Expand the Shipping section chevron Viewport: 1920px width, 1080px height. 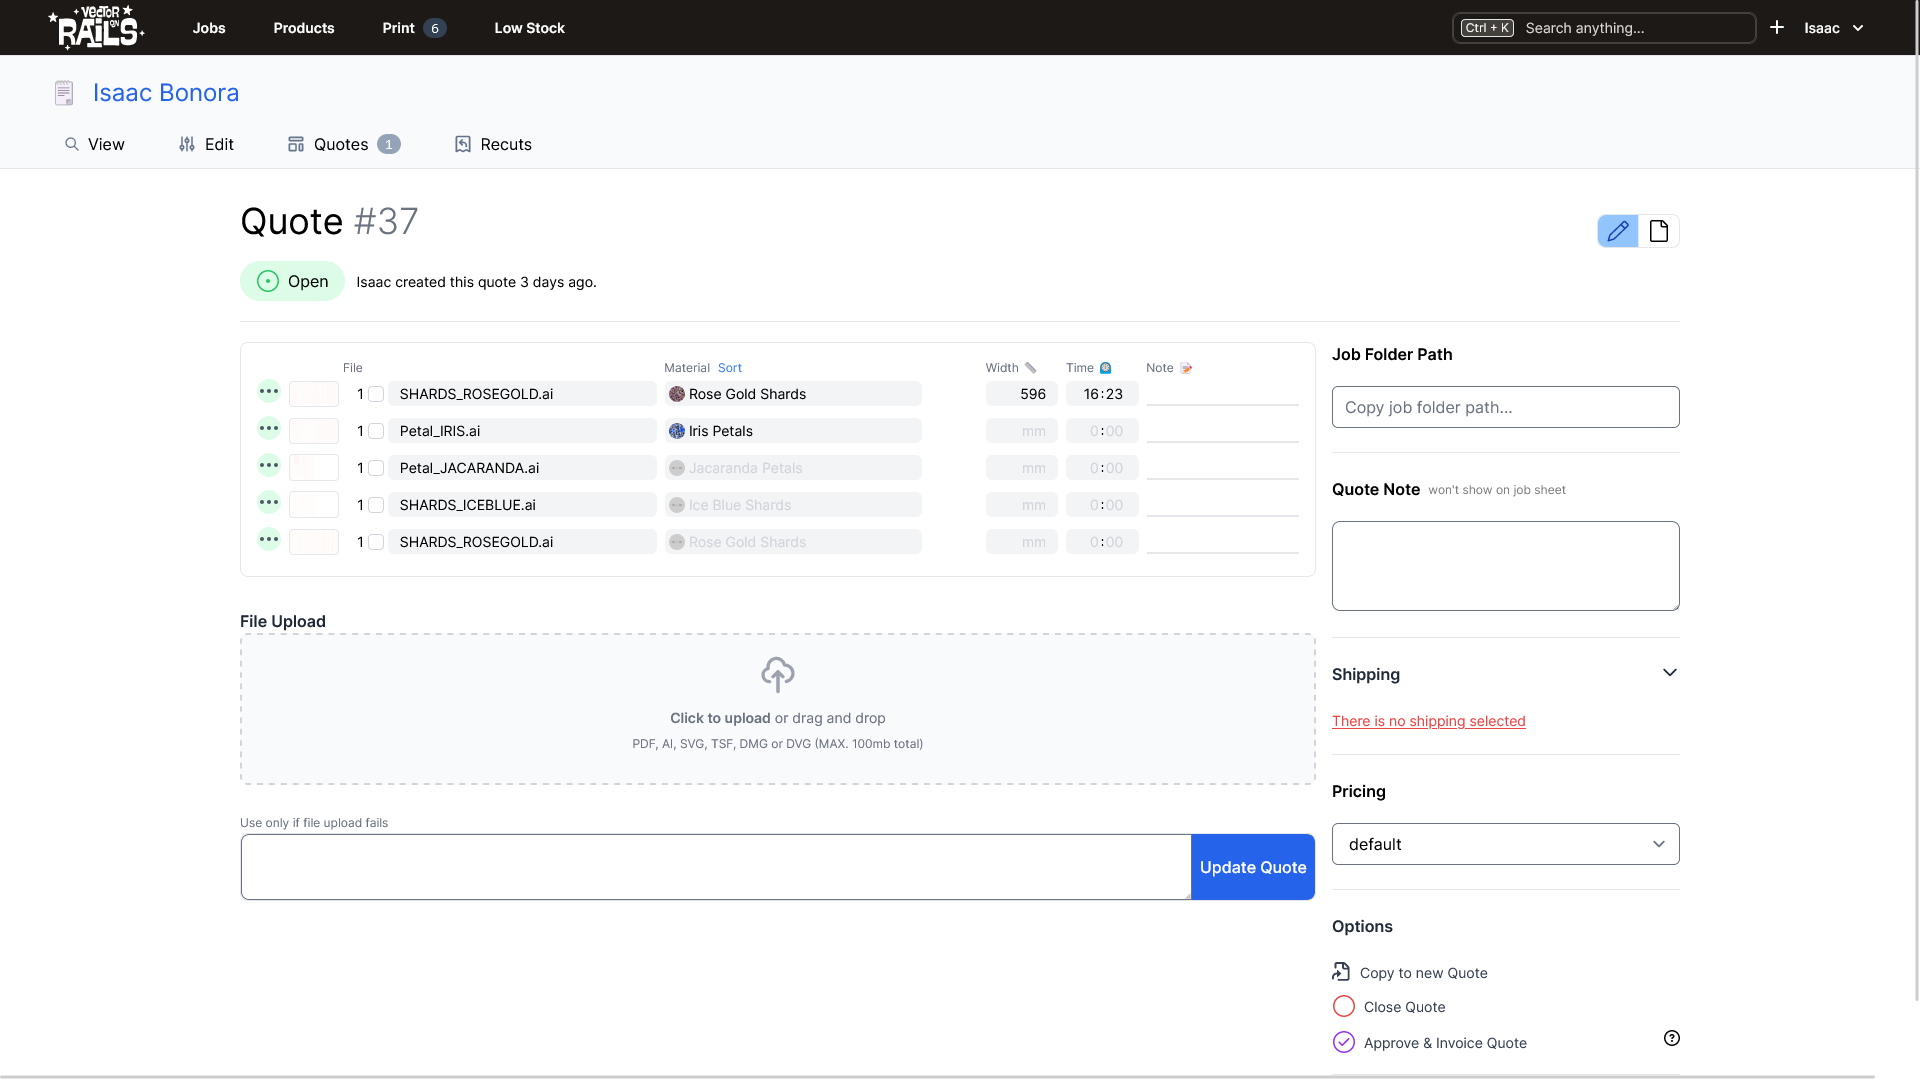1669,673
